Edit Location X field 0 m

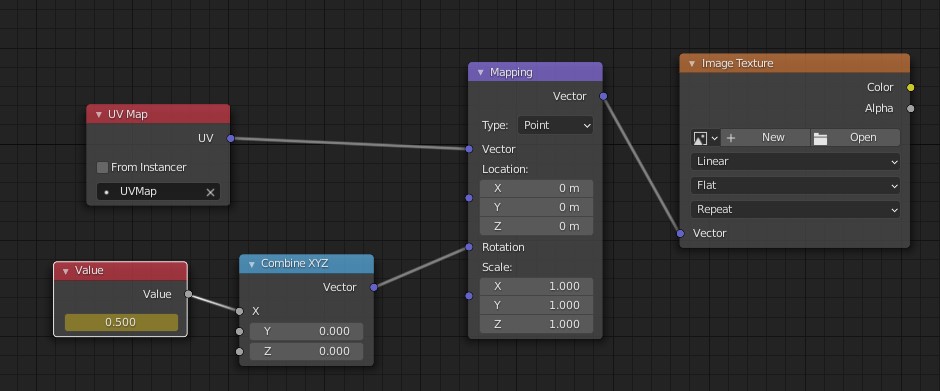[x=537, y=188]
